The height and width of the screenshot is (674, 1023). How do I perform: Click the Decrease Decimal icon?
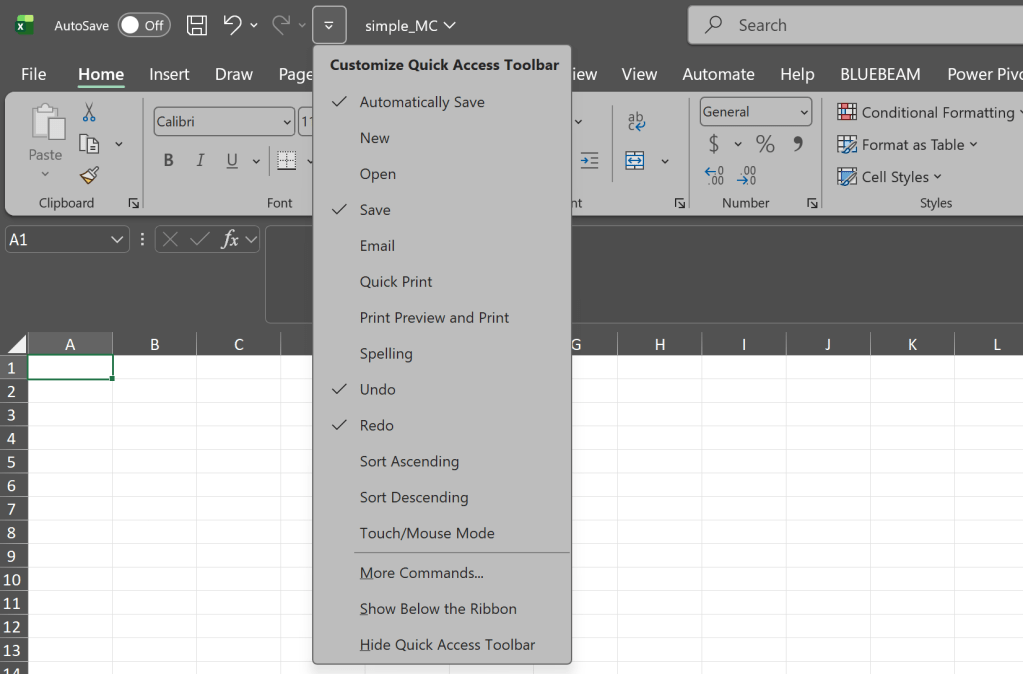pos(746,176)
